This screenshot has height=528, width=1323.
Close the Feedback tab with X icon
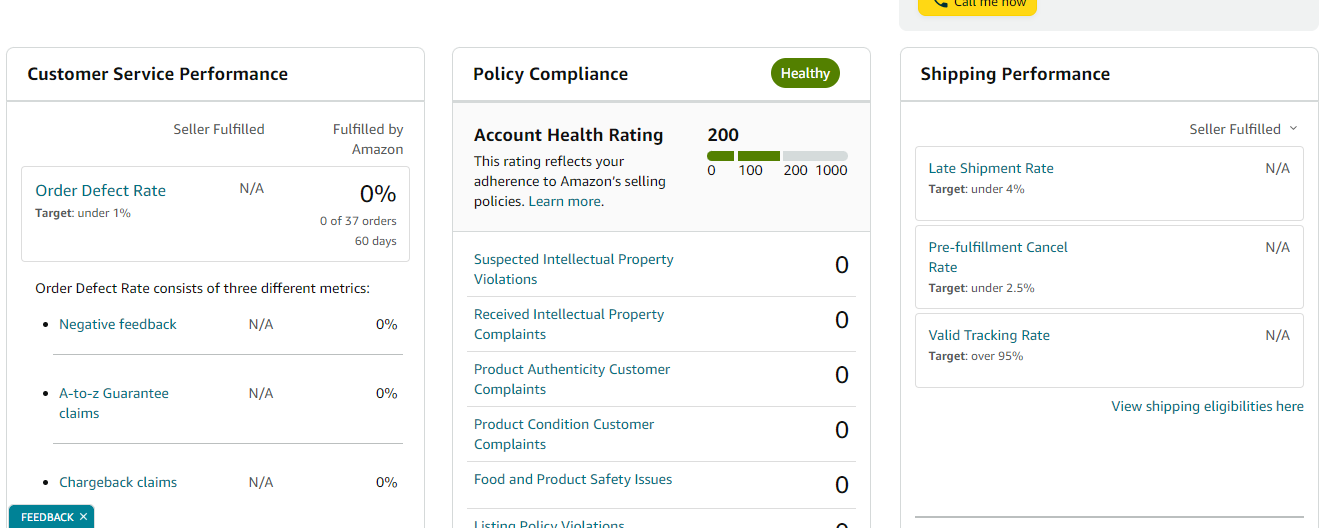(84, 517)
